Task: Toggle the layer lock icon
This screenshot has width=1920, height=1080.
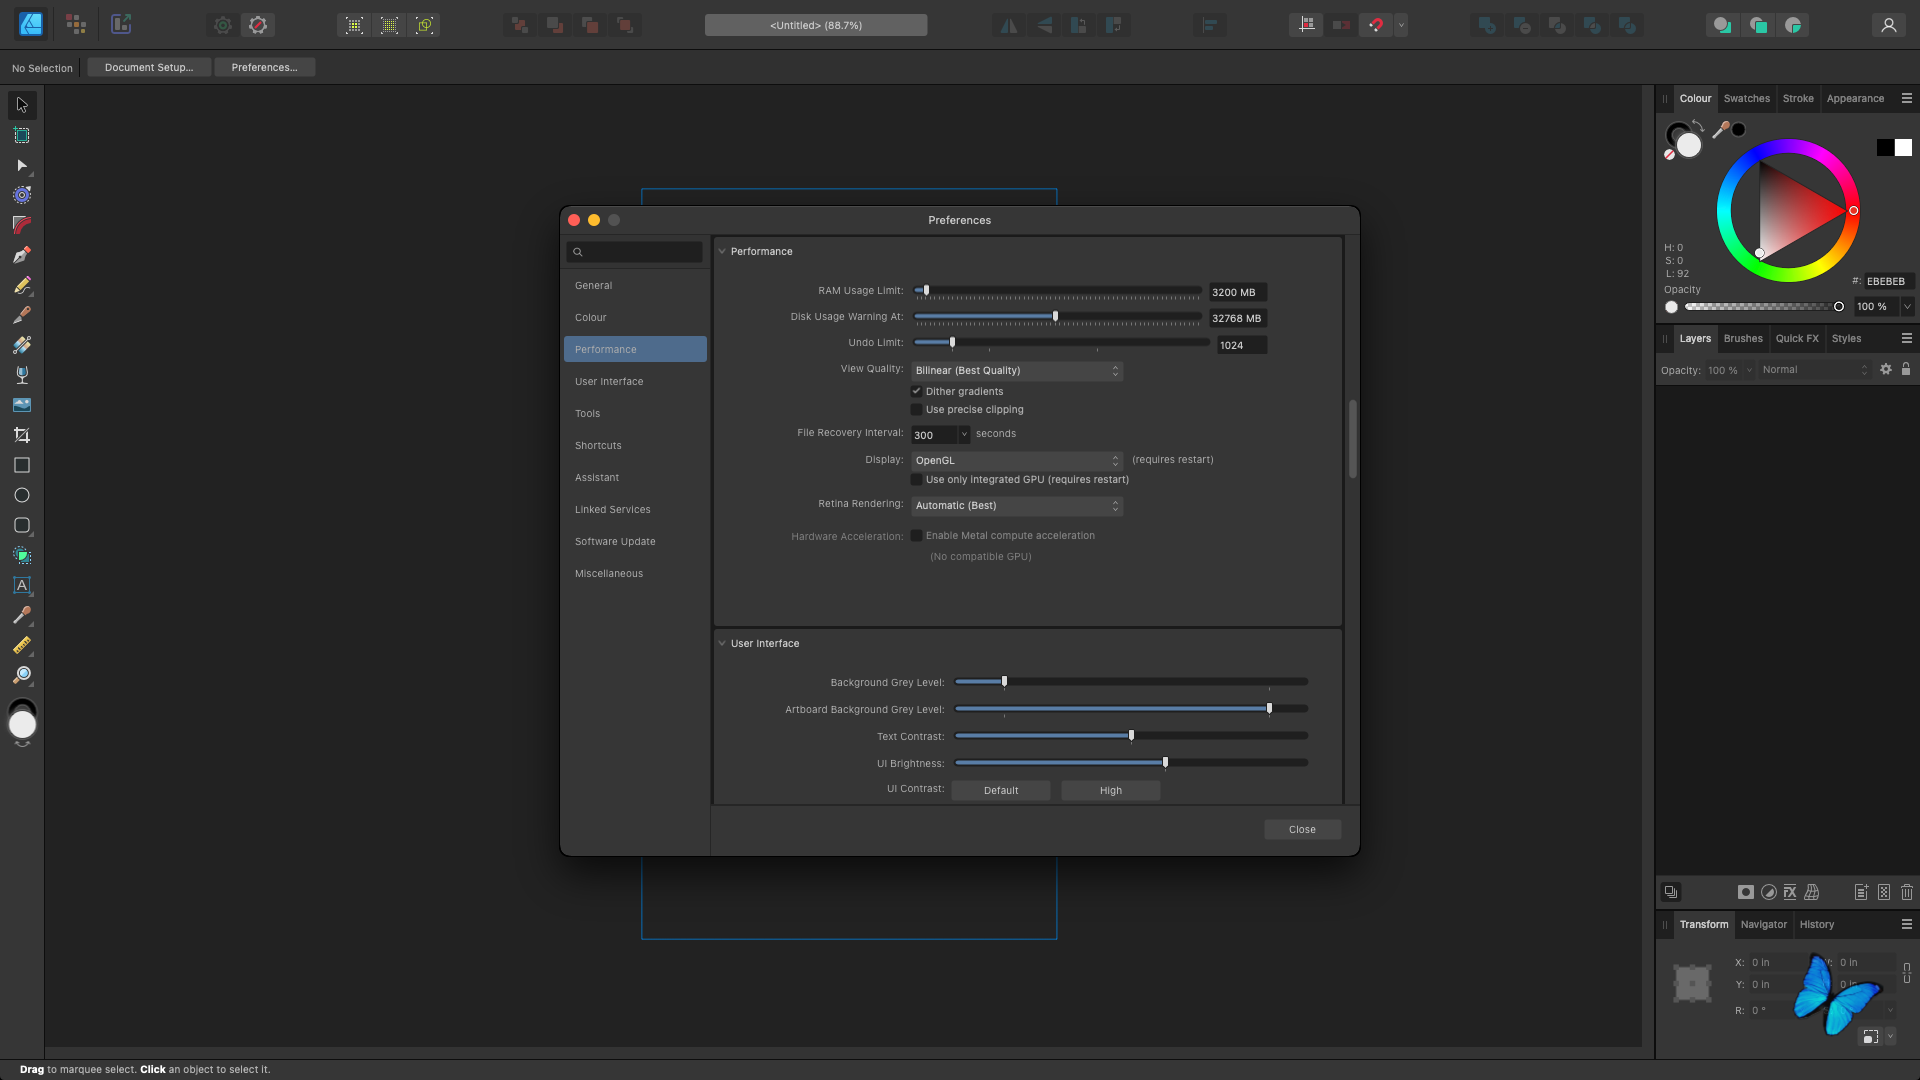Action: tap(1906, 369)
